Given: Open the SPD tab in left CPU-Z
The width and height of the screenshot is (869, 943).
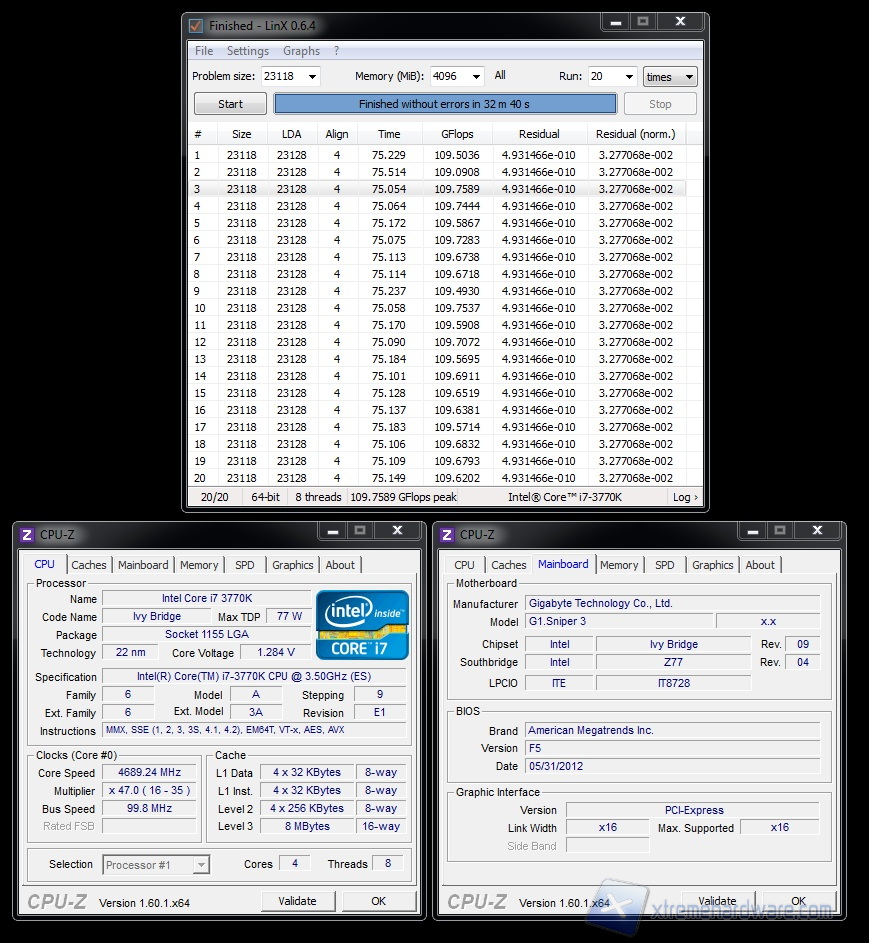Looking at the screenshot, I should [x=244, y=565].
